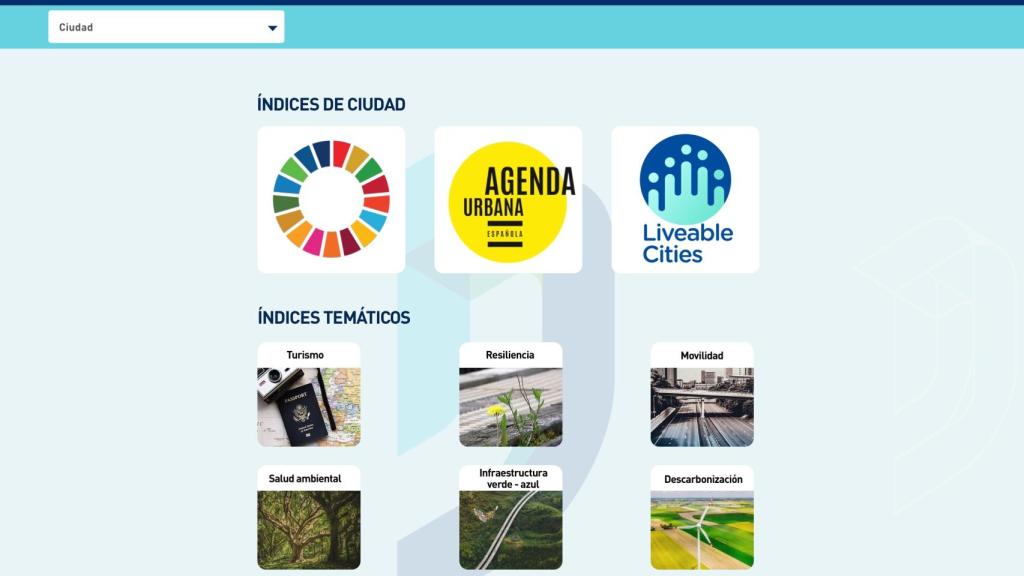Viewport: 1024px width, 576px height.
Task: Click the Movilidad card title
Action: click(x=701, y=356)
